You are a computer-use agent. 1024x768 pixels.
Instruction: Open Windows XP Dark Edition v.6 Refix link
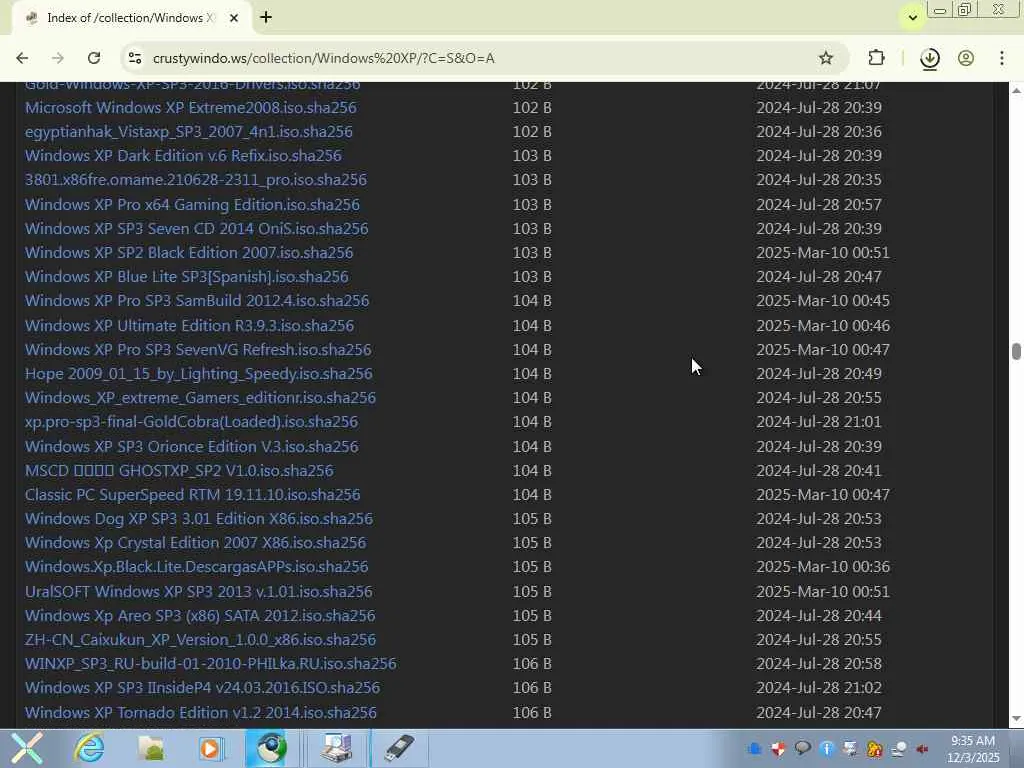(184, 156)
